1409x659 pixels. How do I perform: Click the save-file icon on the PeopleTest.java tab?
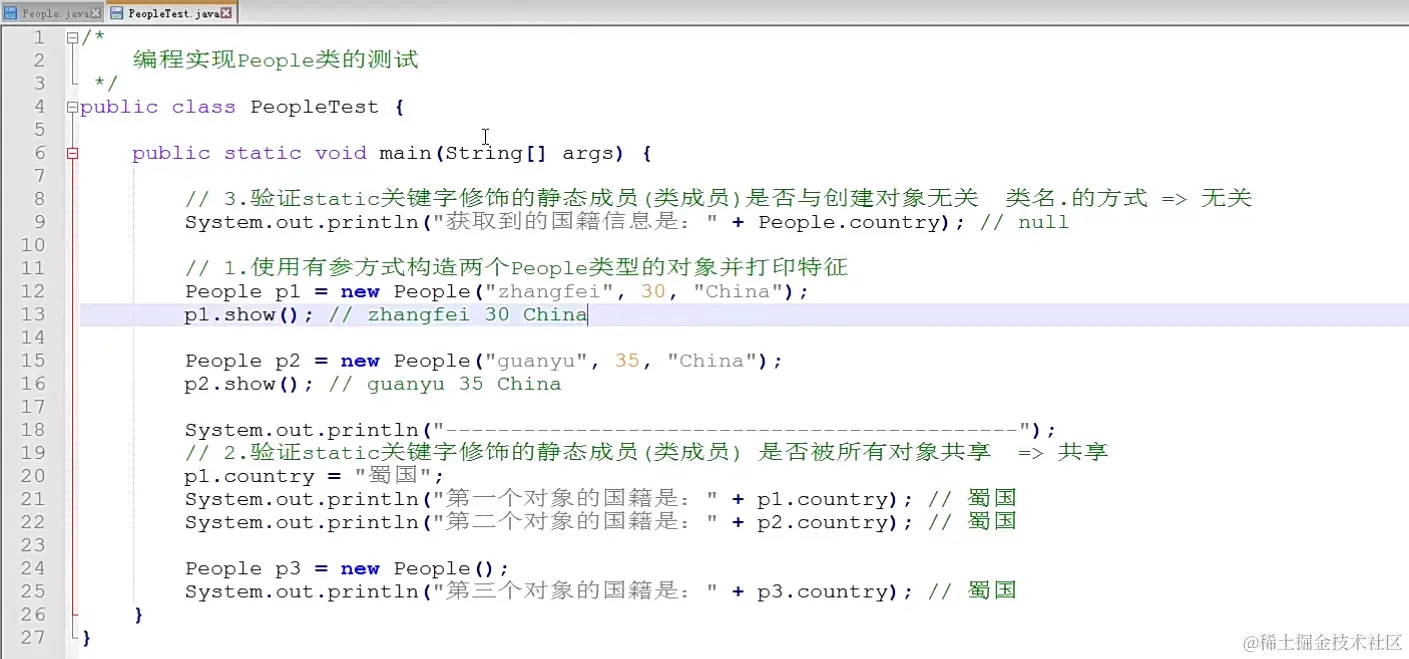[117, 12]
